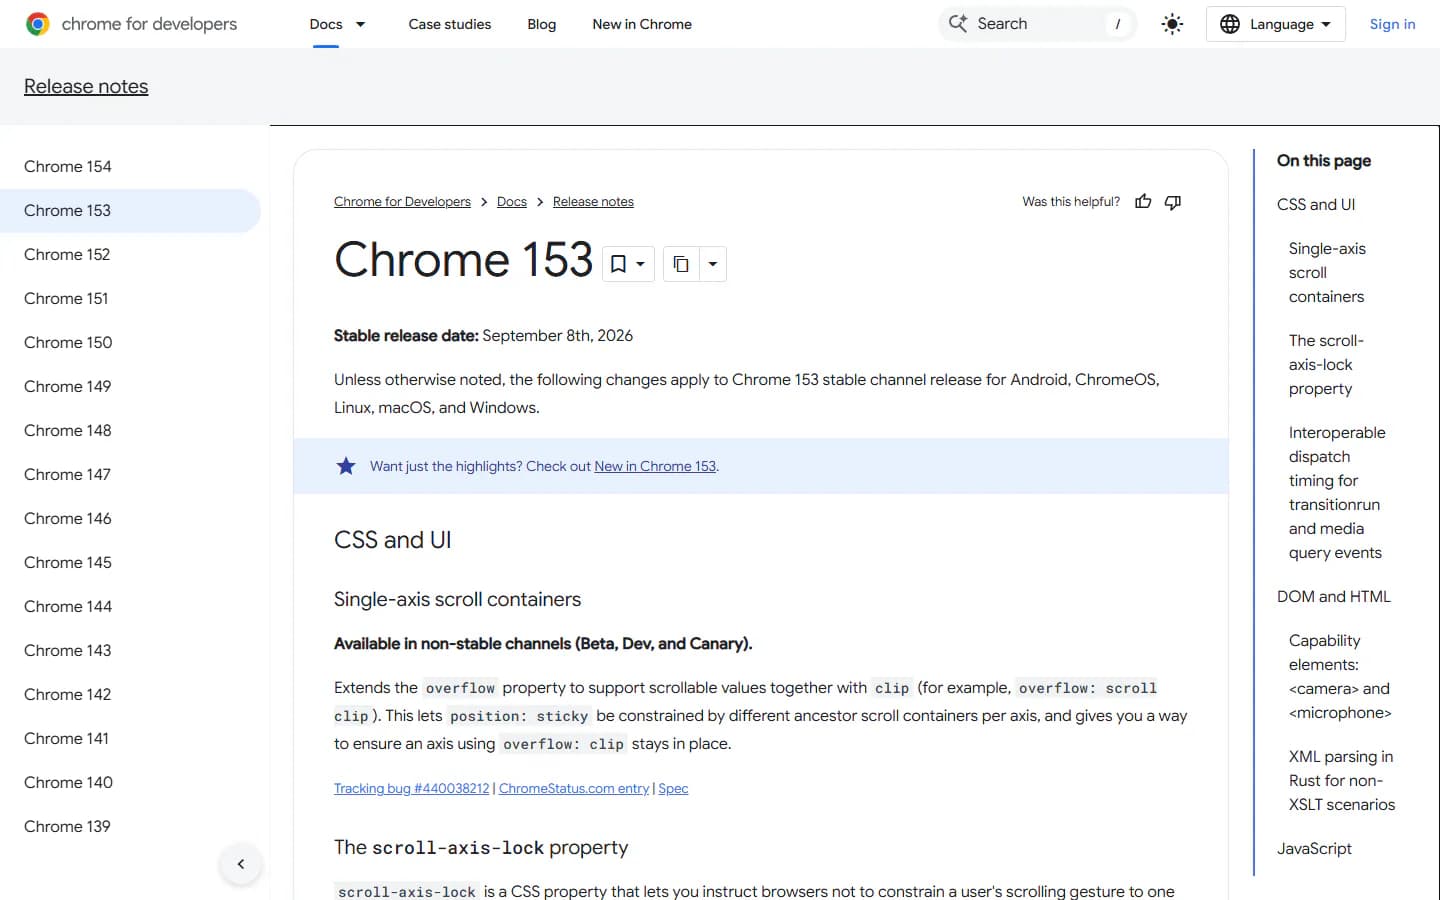The height and width of the screenshot is (900, 1440).
Task: Click Chrome for Developers breadcrumb link
Action: click(402, 202)
